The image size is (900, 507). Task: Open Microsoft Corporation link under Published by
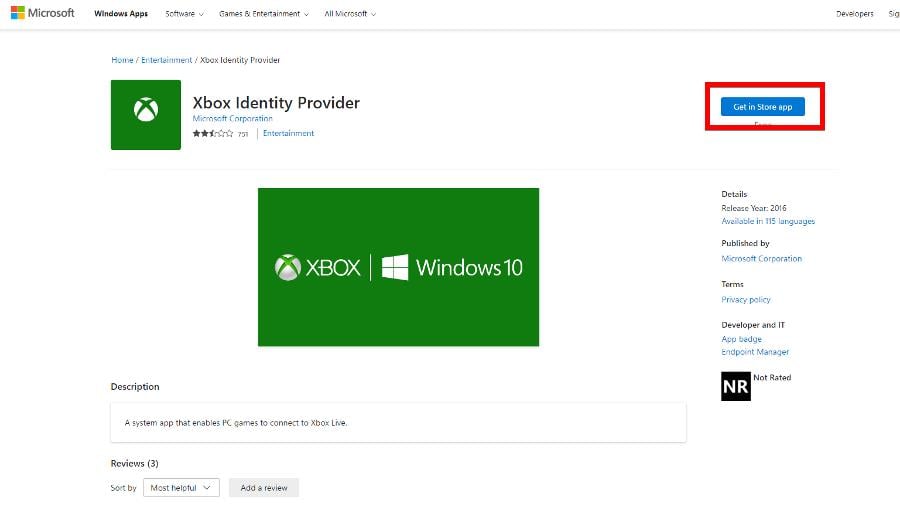point(762,258)
